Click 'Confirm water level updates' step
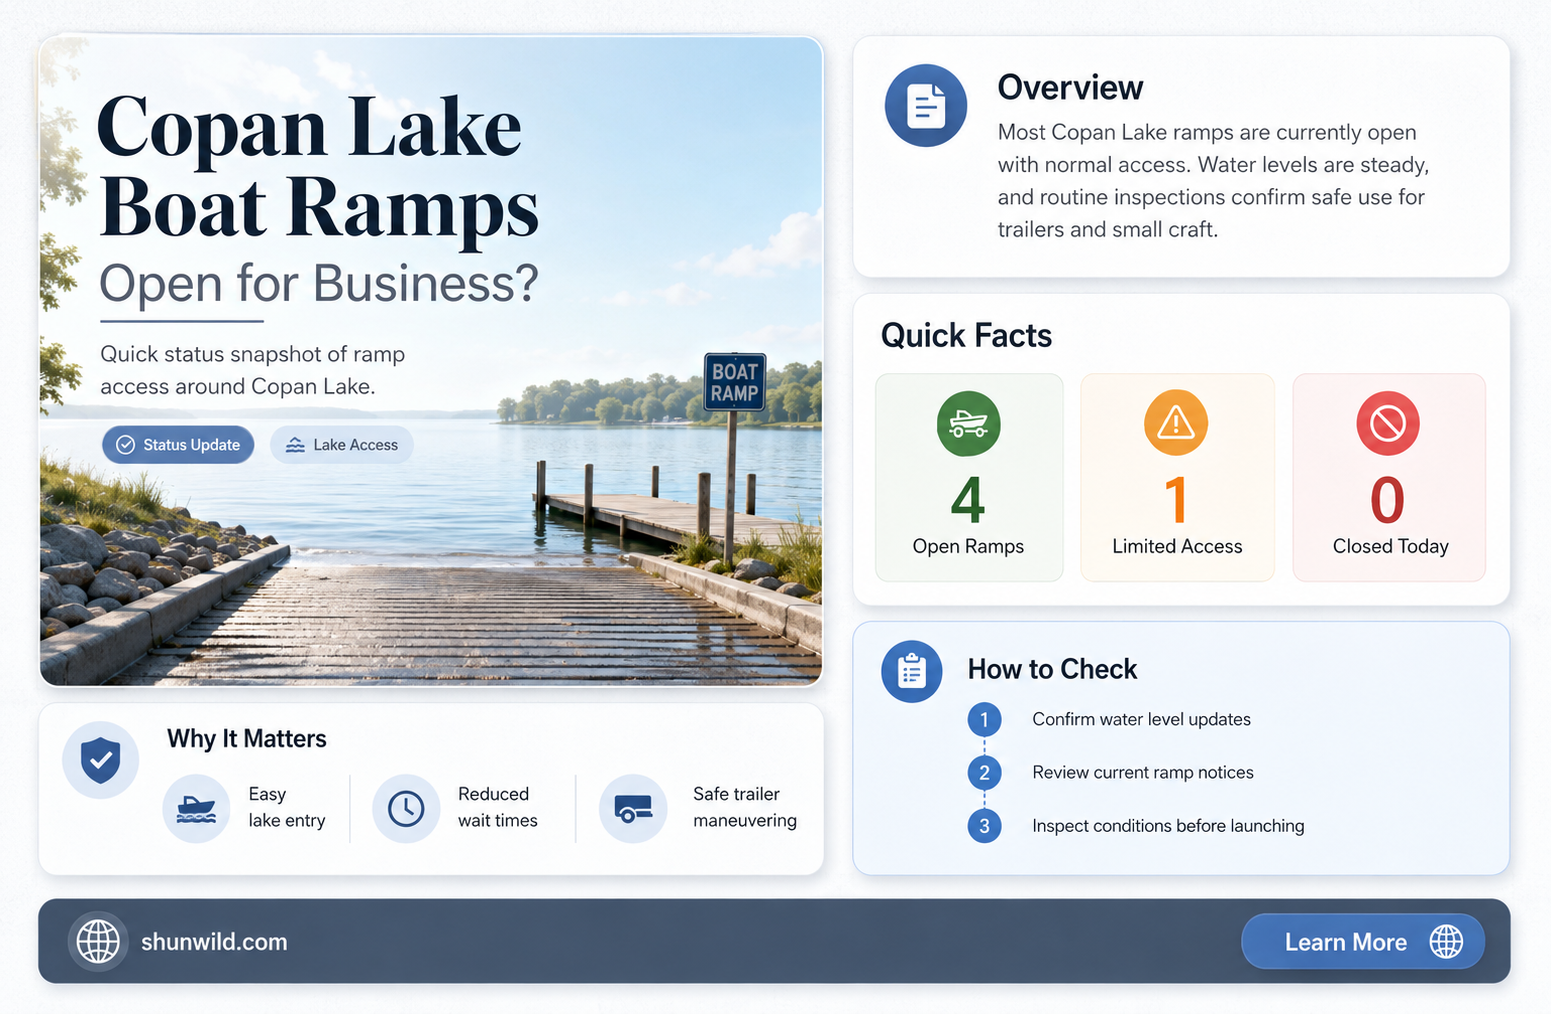This screenshot has height=1014, width=1551. point(1141,720)
